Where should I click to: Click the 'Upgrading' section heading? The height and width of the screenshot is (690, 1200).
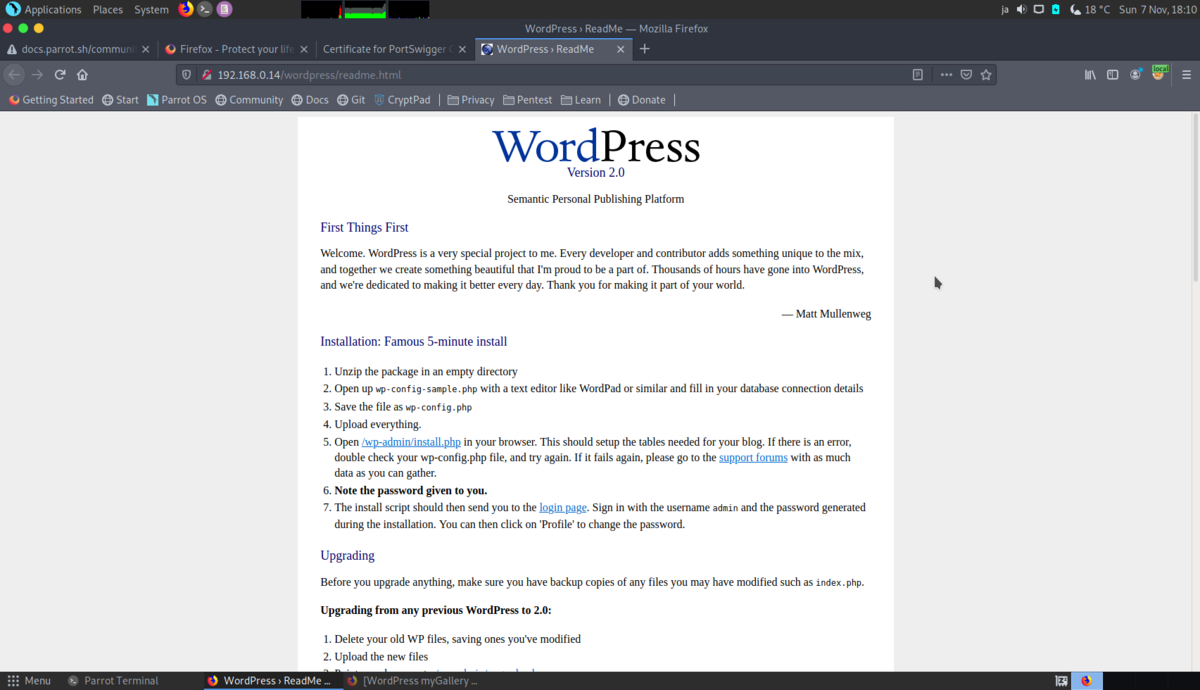coord(347,556)
